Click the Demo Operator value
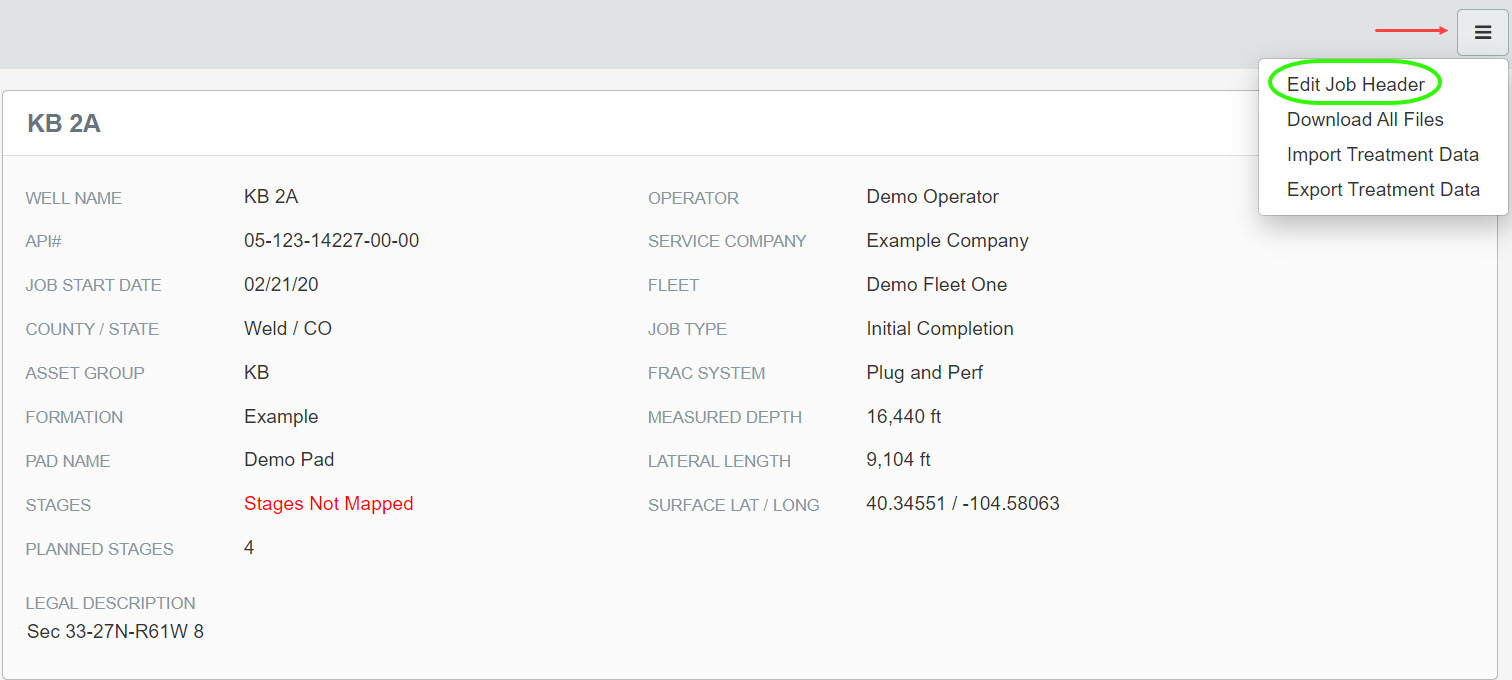 (932, 197)
